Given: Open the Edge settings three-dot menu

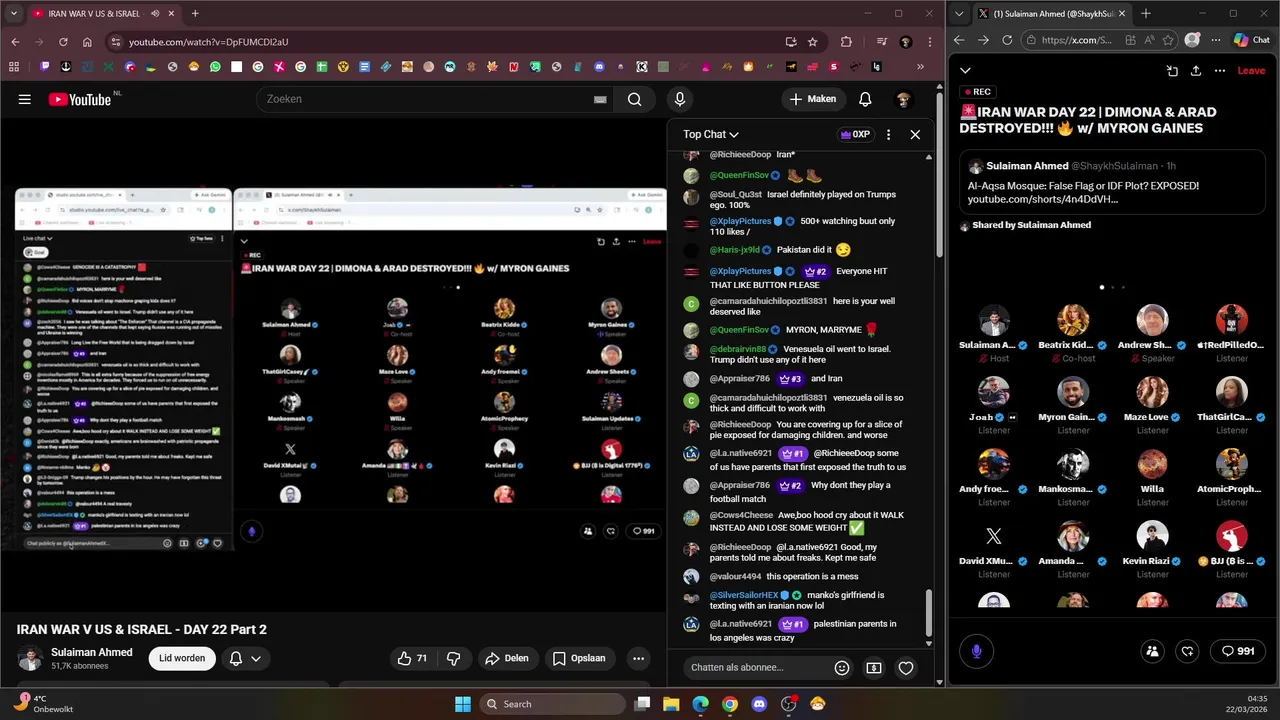Looking at the screenshot, I should (1216, 40).
